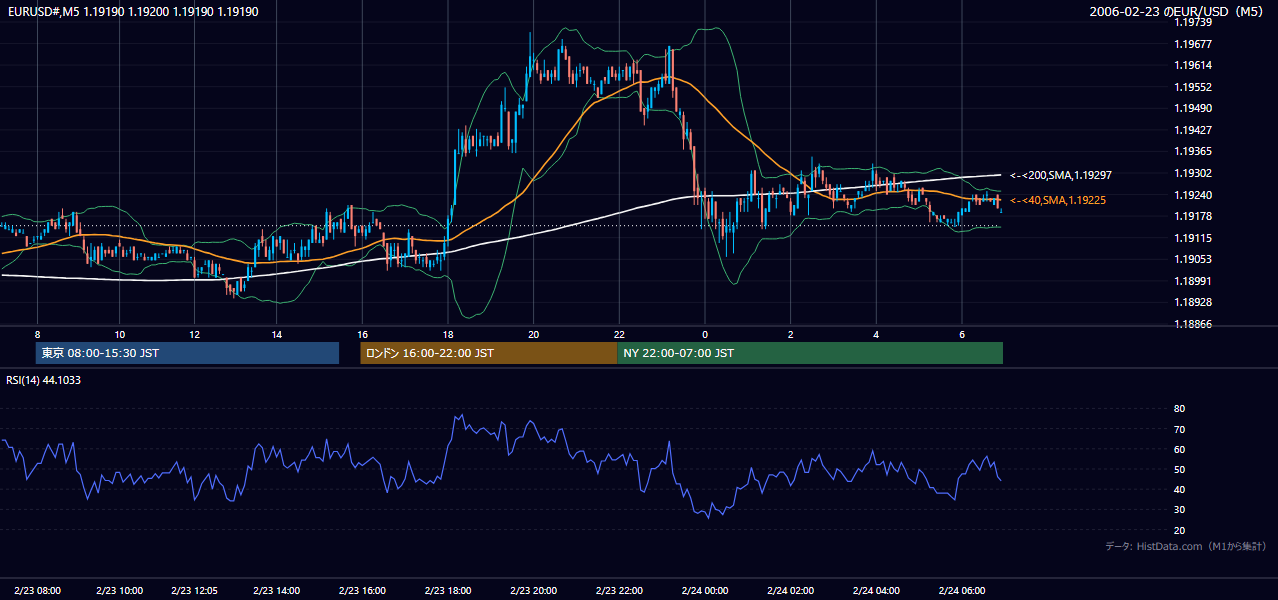Image resolution: width=1278 pixels, height=600 pixels.
Task: Click hour tick 22 on the price chart axis
Action: tap(619, 334)
